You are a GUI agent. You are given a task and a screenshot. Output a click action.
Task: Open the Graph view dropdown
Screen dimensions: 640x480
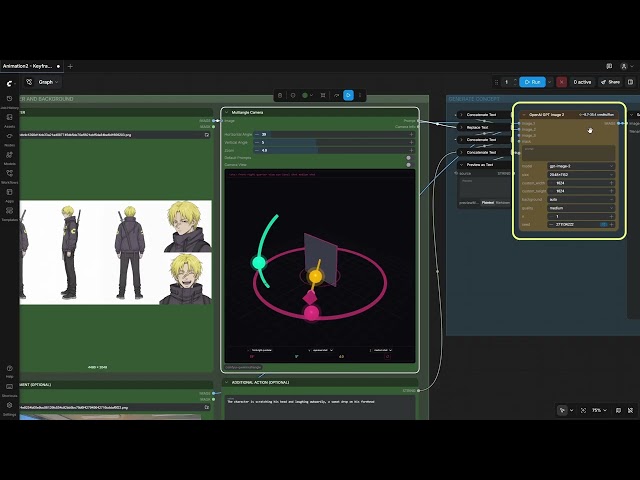[x=49, y=82]
